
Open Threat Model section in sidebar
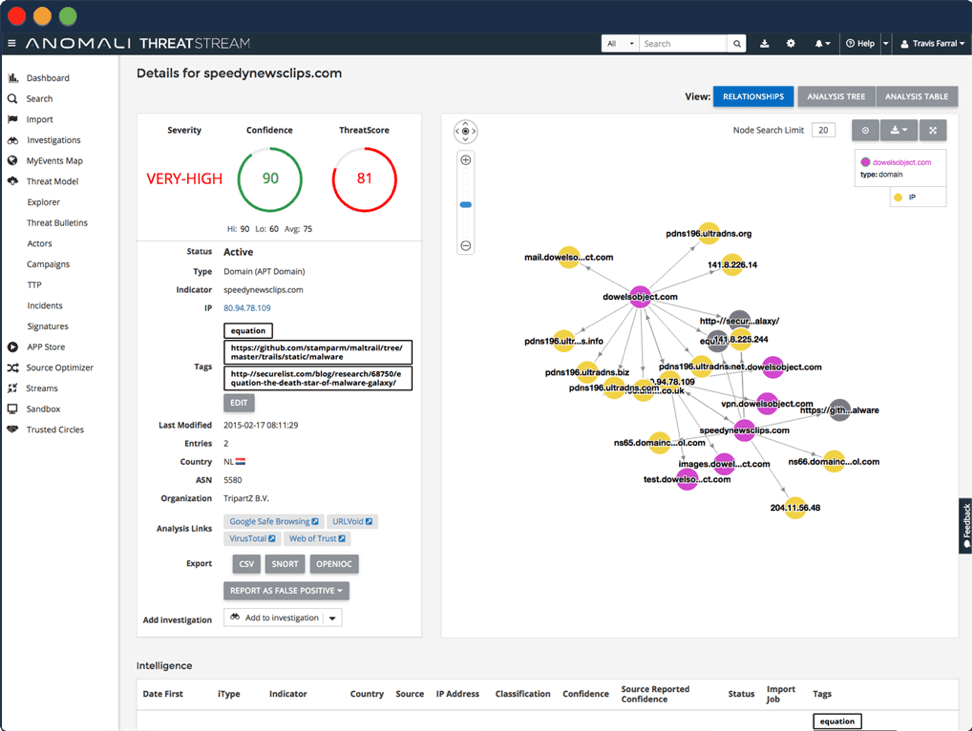coord(52,181)
